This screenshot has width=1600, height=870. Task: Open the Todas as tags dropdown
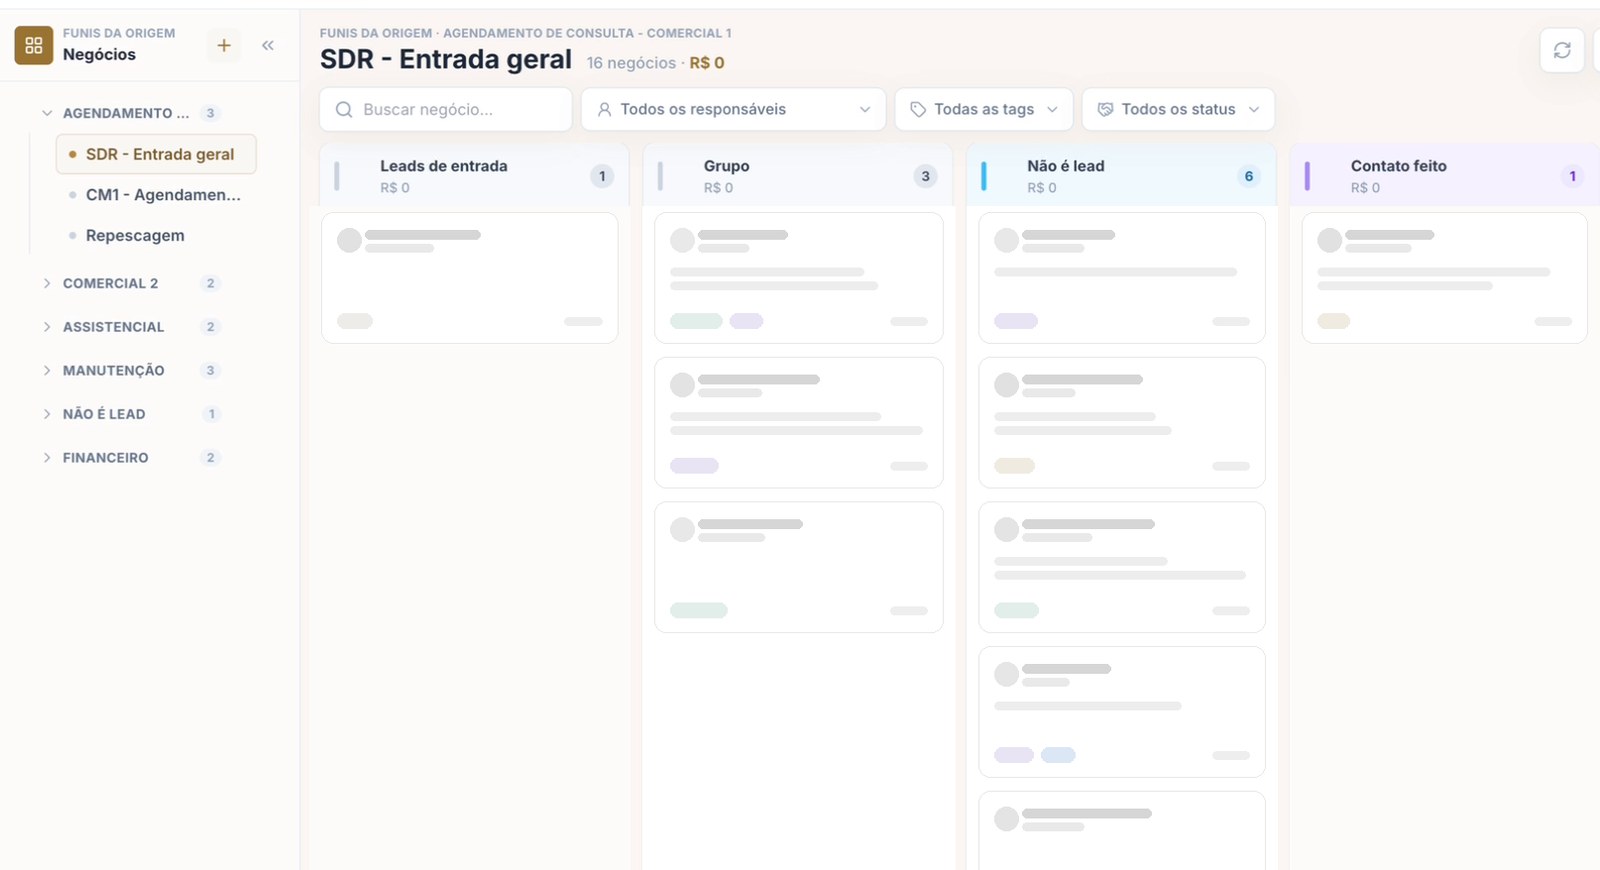[x=984, y=110]
